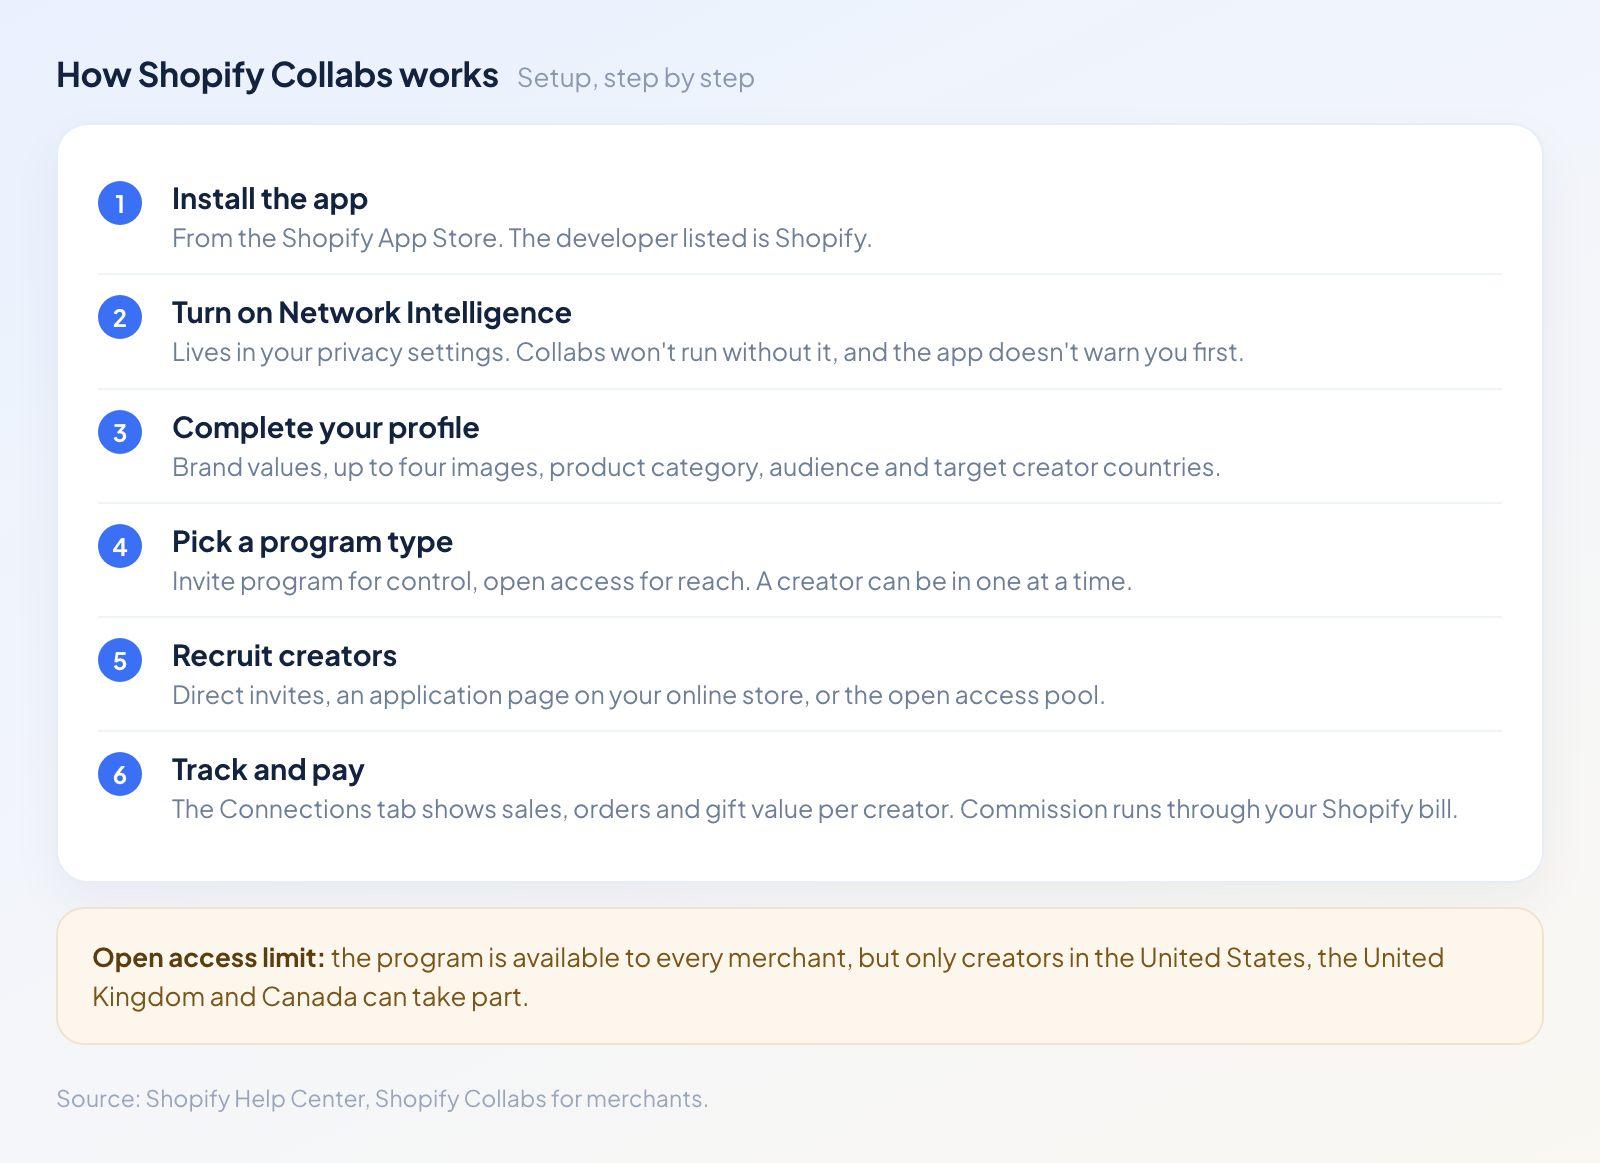Click the blue step 3 badge
This screenshot has width=1600, height=1163.
click(120, 432)
